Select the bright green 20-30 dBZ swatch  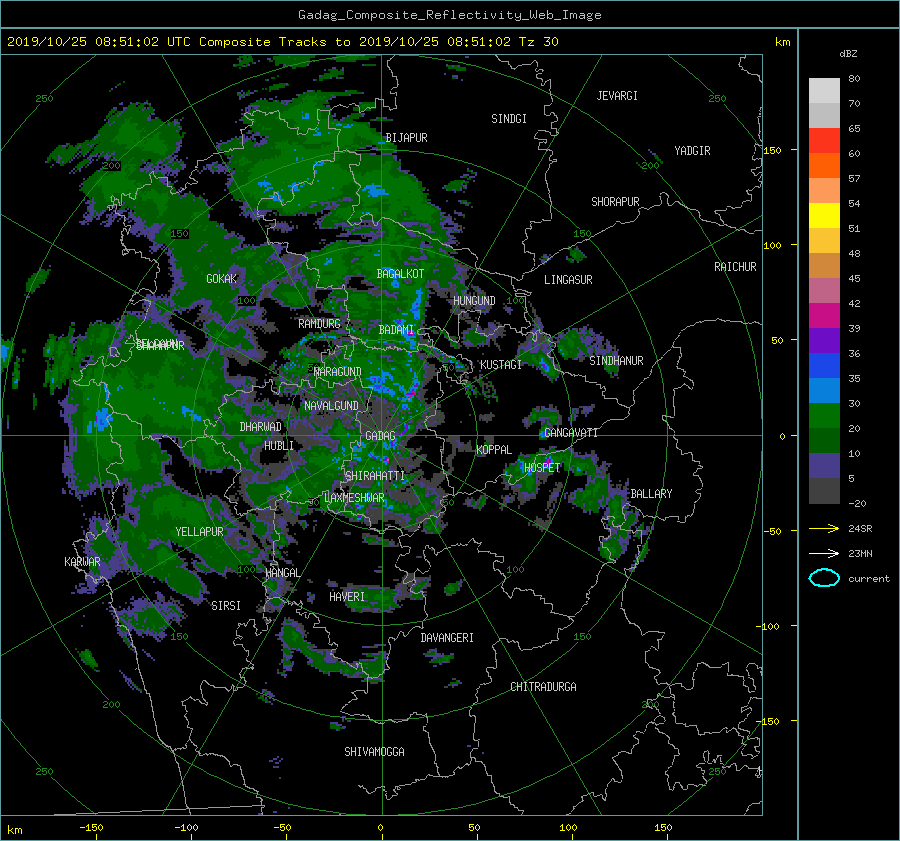pos(824,416)
